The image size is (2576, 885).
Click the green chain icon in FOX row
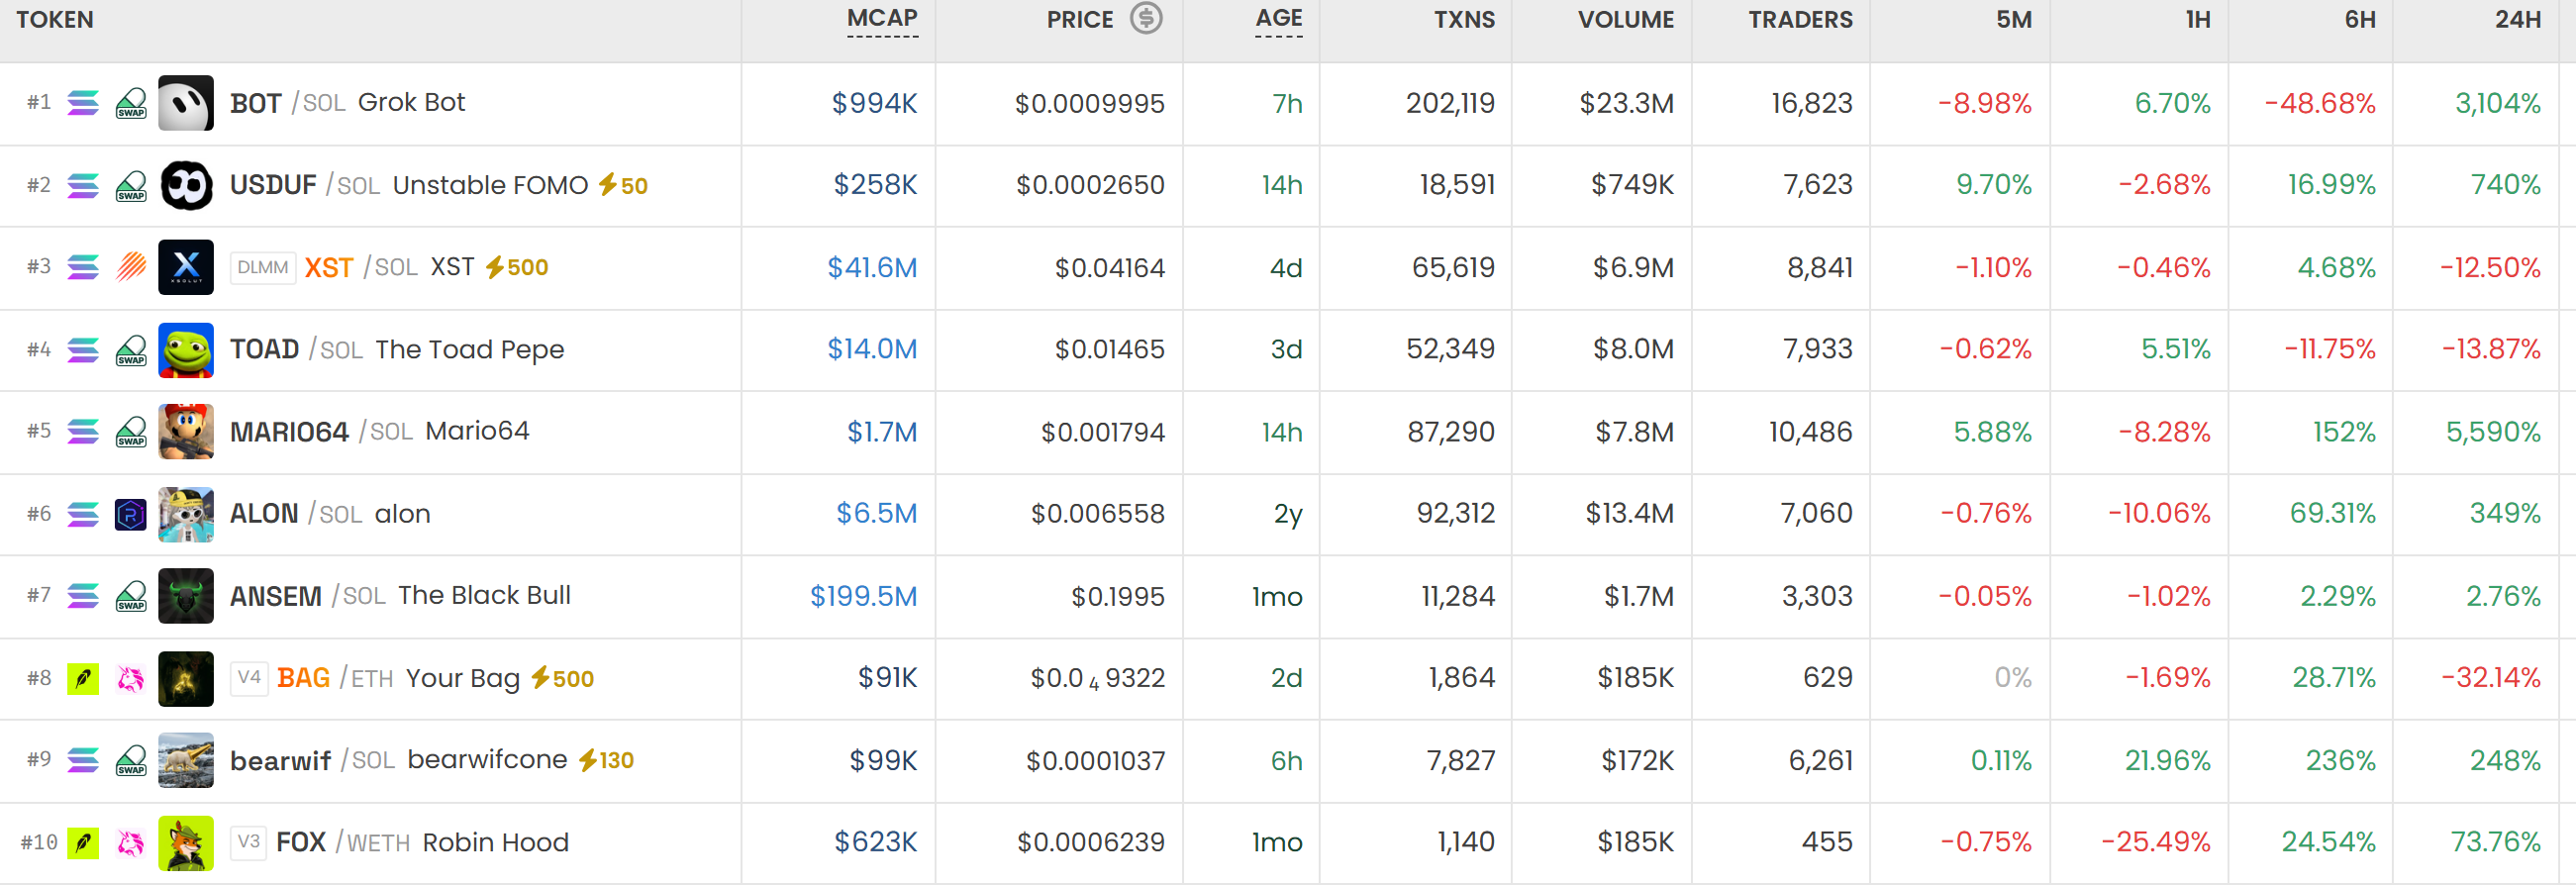[x=83, y=843]
